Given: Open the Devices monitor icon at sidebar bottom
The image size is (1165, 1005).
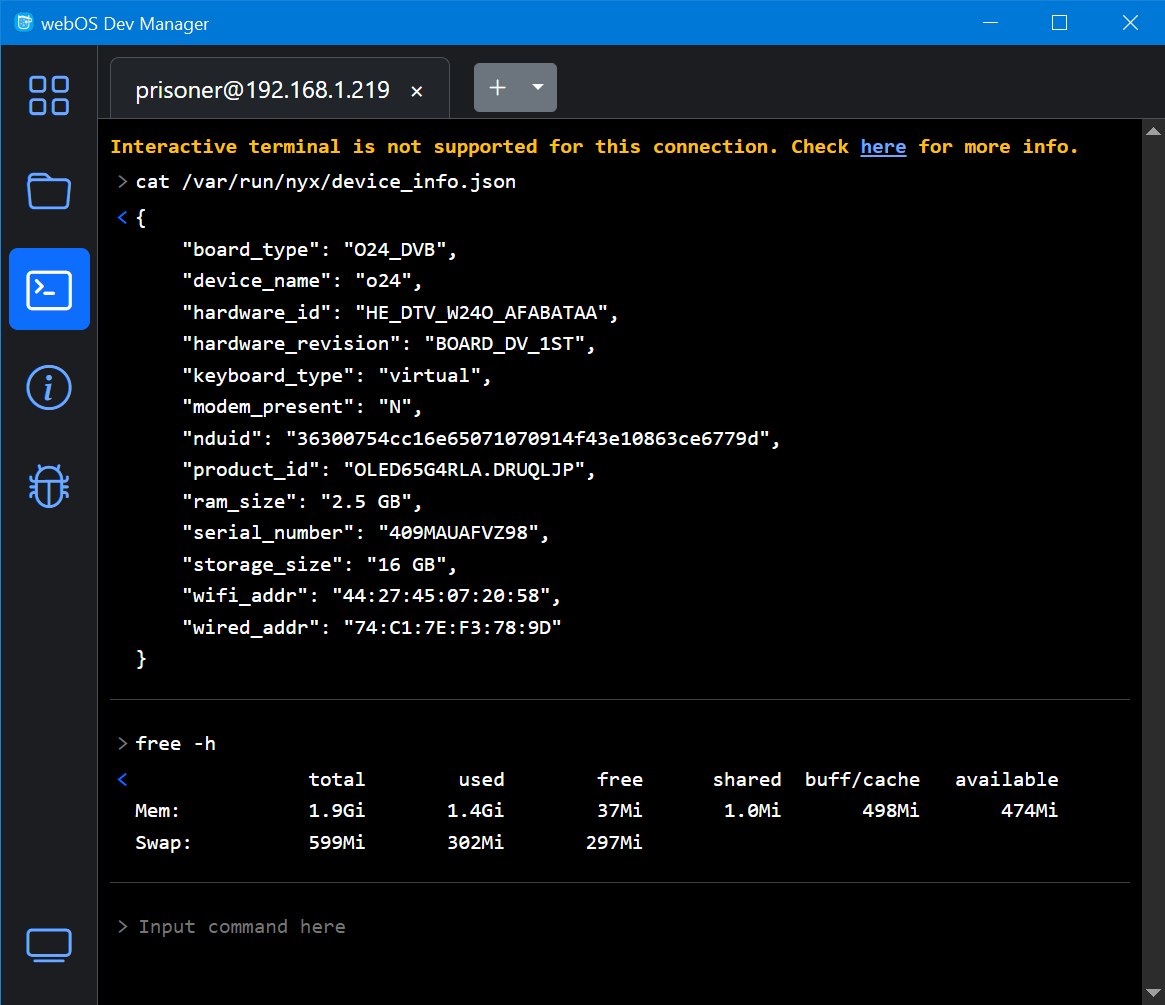Looking at the screenshot, I should 49,943.
